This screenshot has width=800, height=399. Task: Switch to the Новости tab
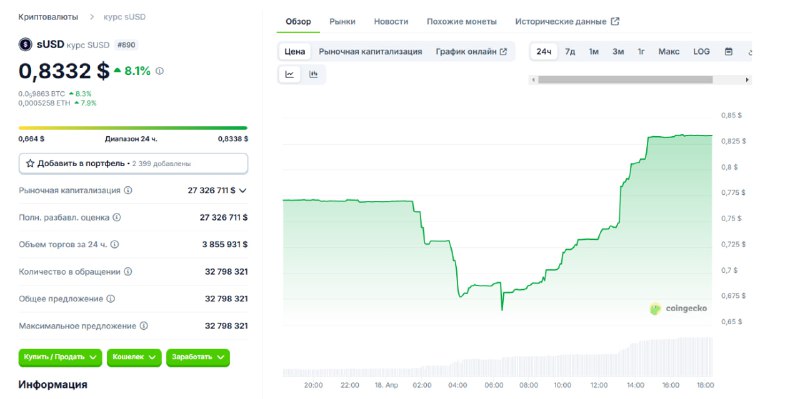[391, 21]
